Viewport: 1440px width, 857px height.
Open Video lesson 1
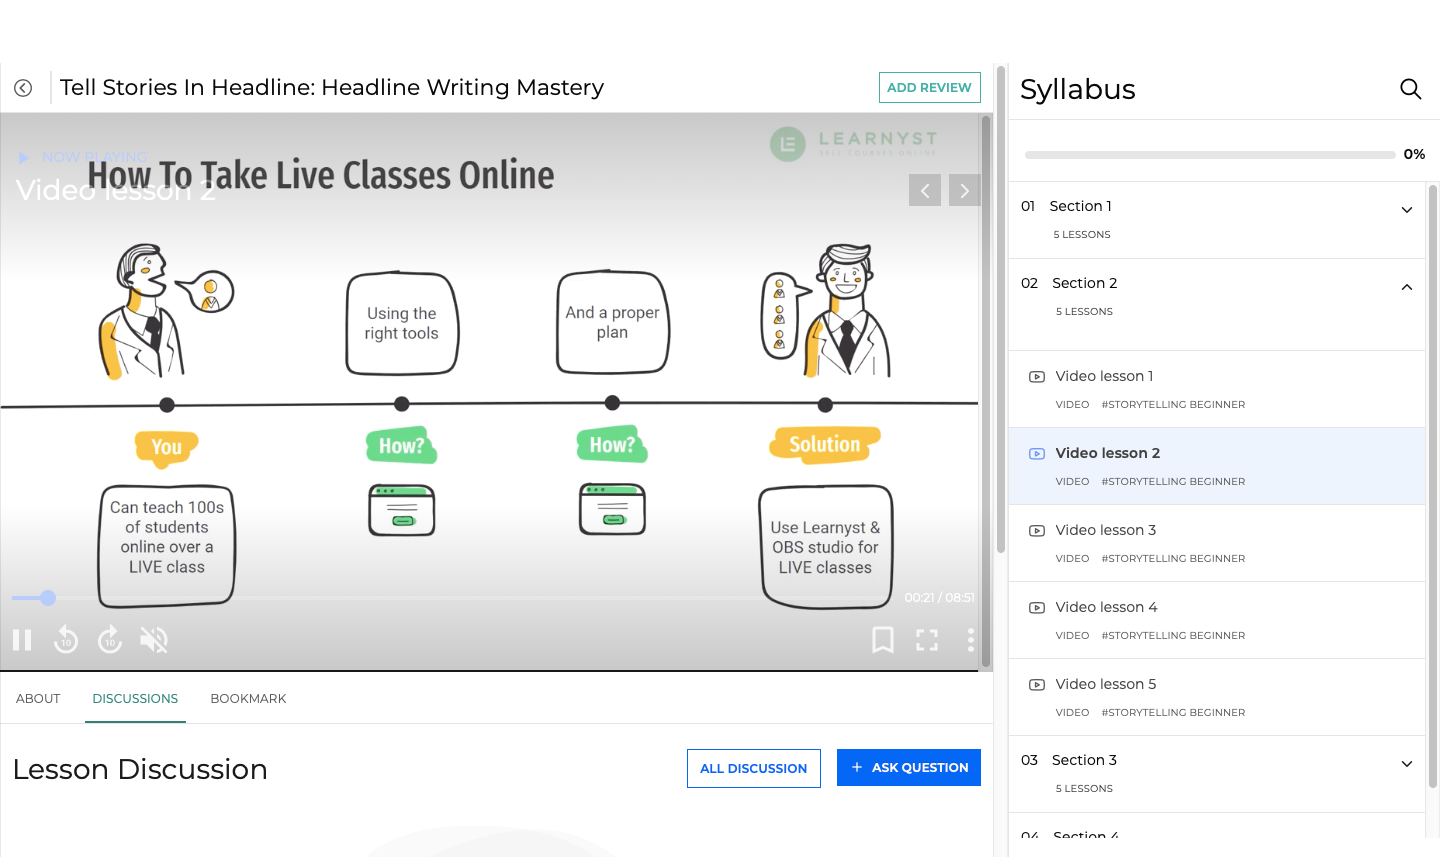tap(1216, 389)
